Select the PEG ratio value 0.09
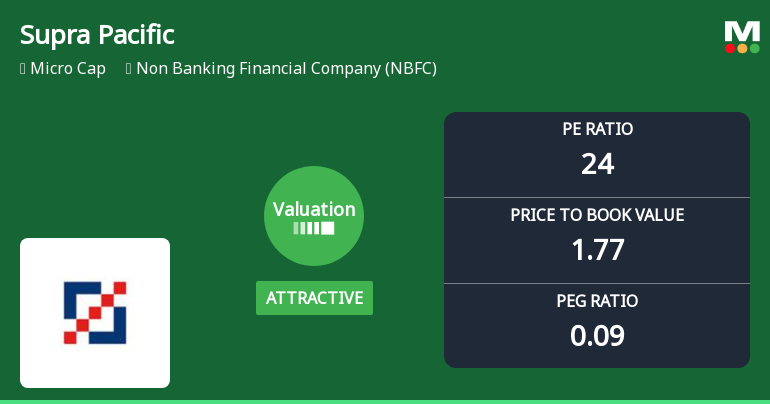Viewport: 770px width, 404px height. click(597, 335)
